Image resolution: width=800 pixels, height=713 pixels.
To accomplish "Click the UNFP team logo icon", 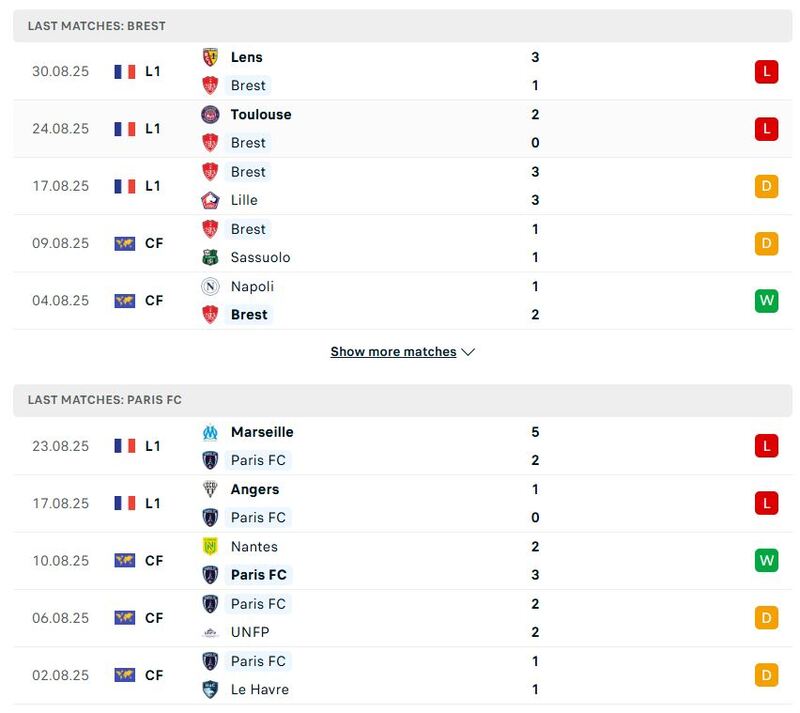I will [210, 632].
